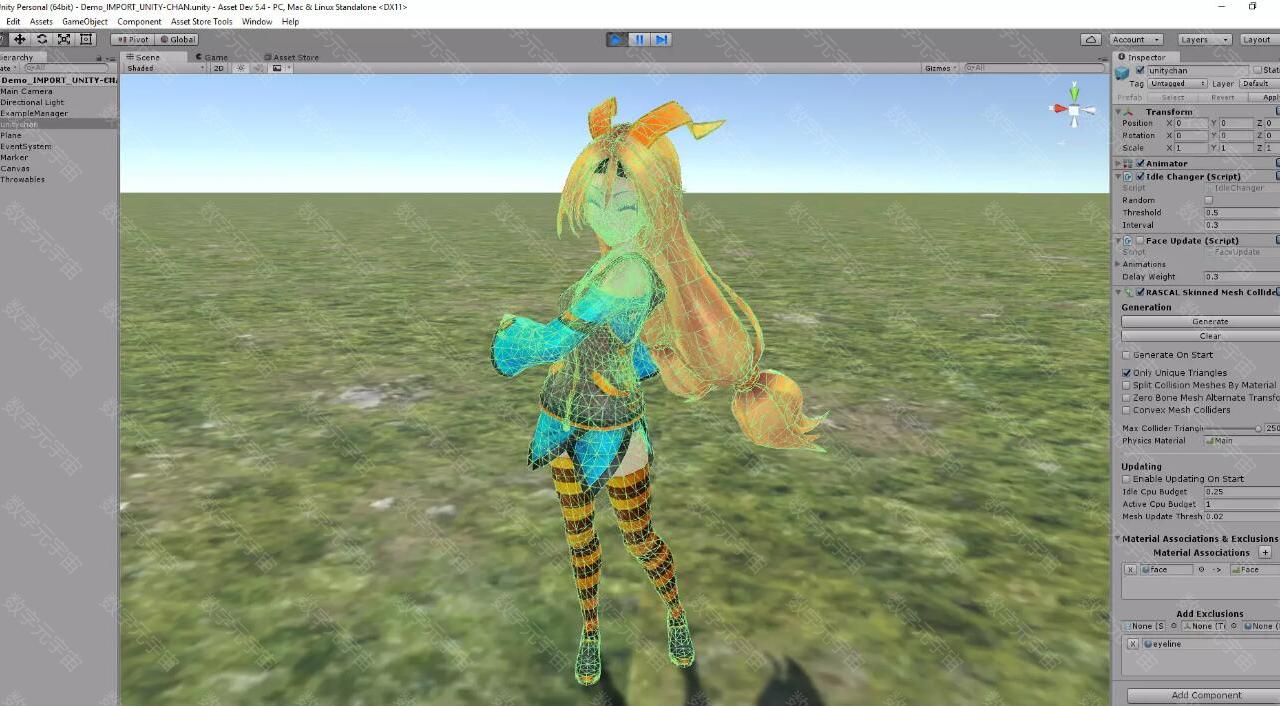This screenshot has width=1280, height=706.
Task: Switch to the Game tab
Action: click(212, 57)
